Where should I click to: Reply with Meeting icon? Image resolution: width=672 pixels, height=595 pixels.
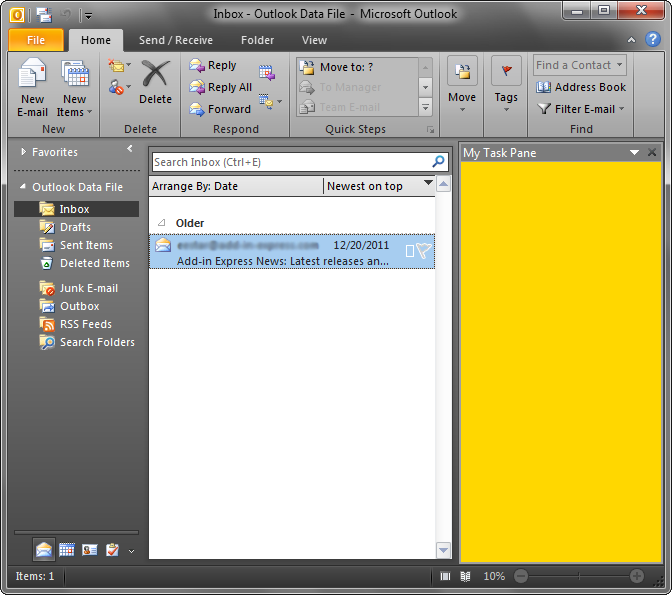click(267, 72)
